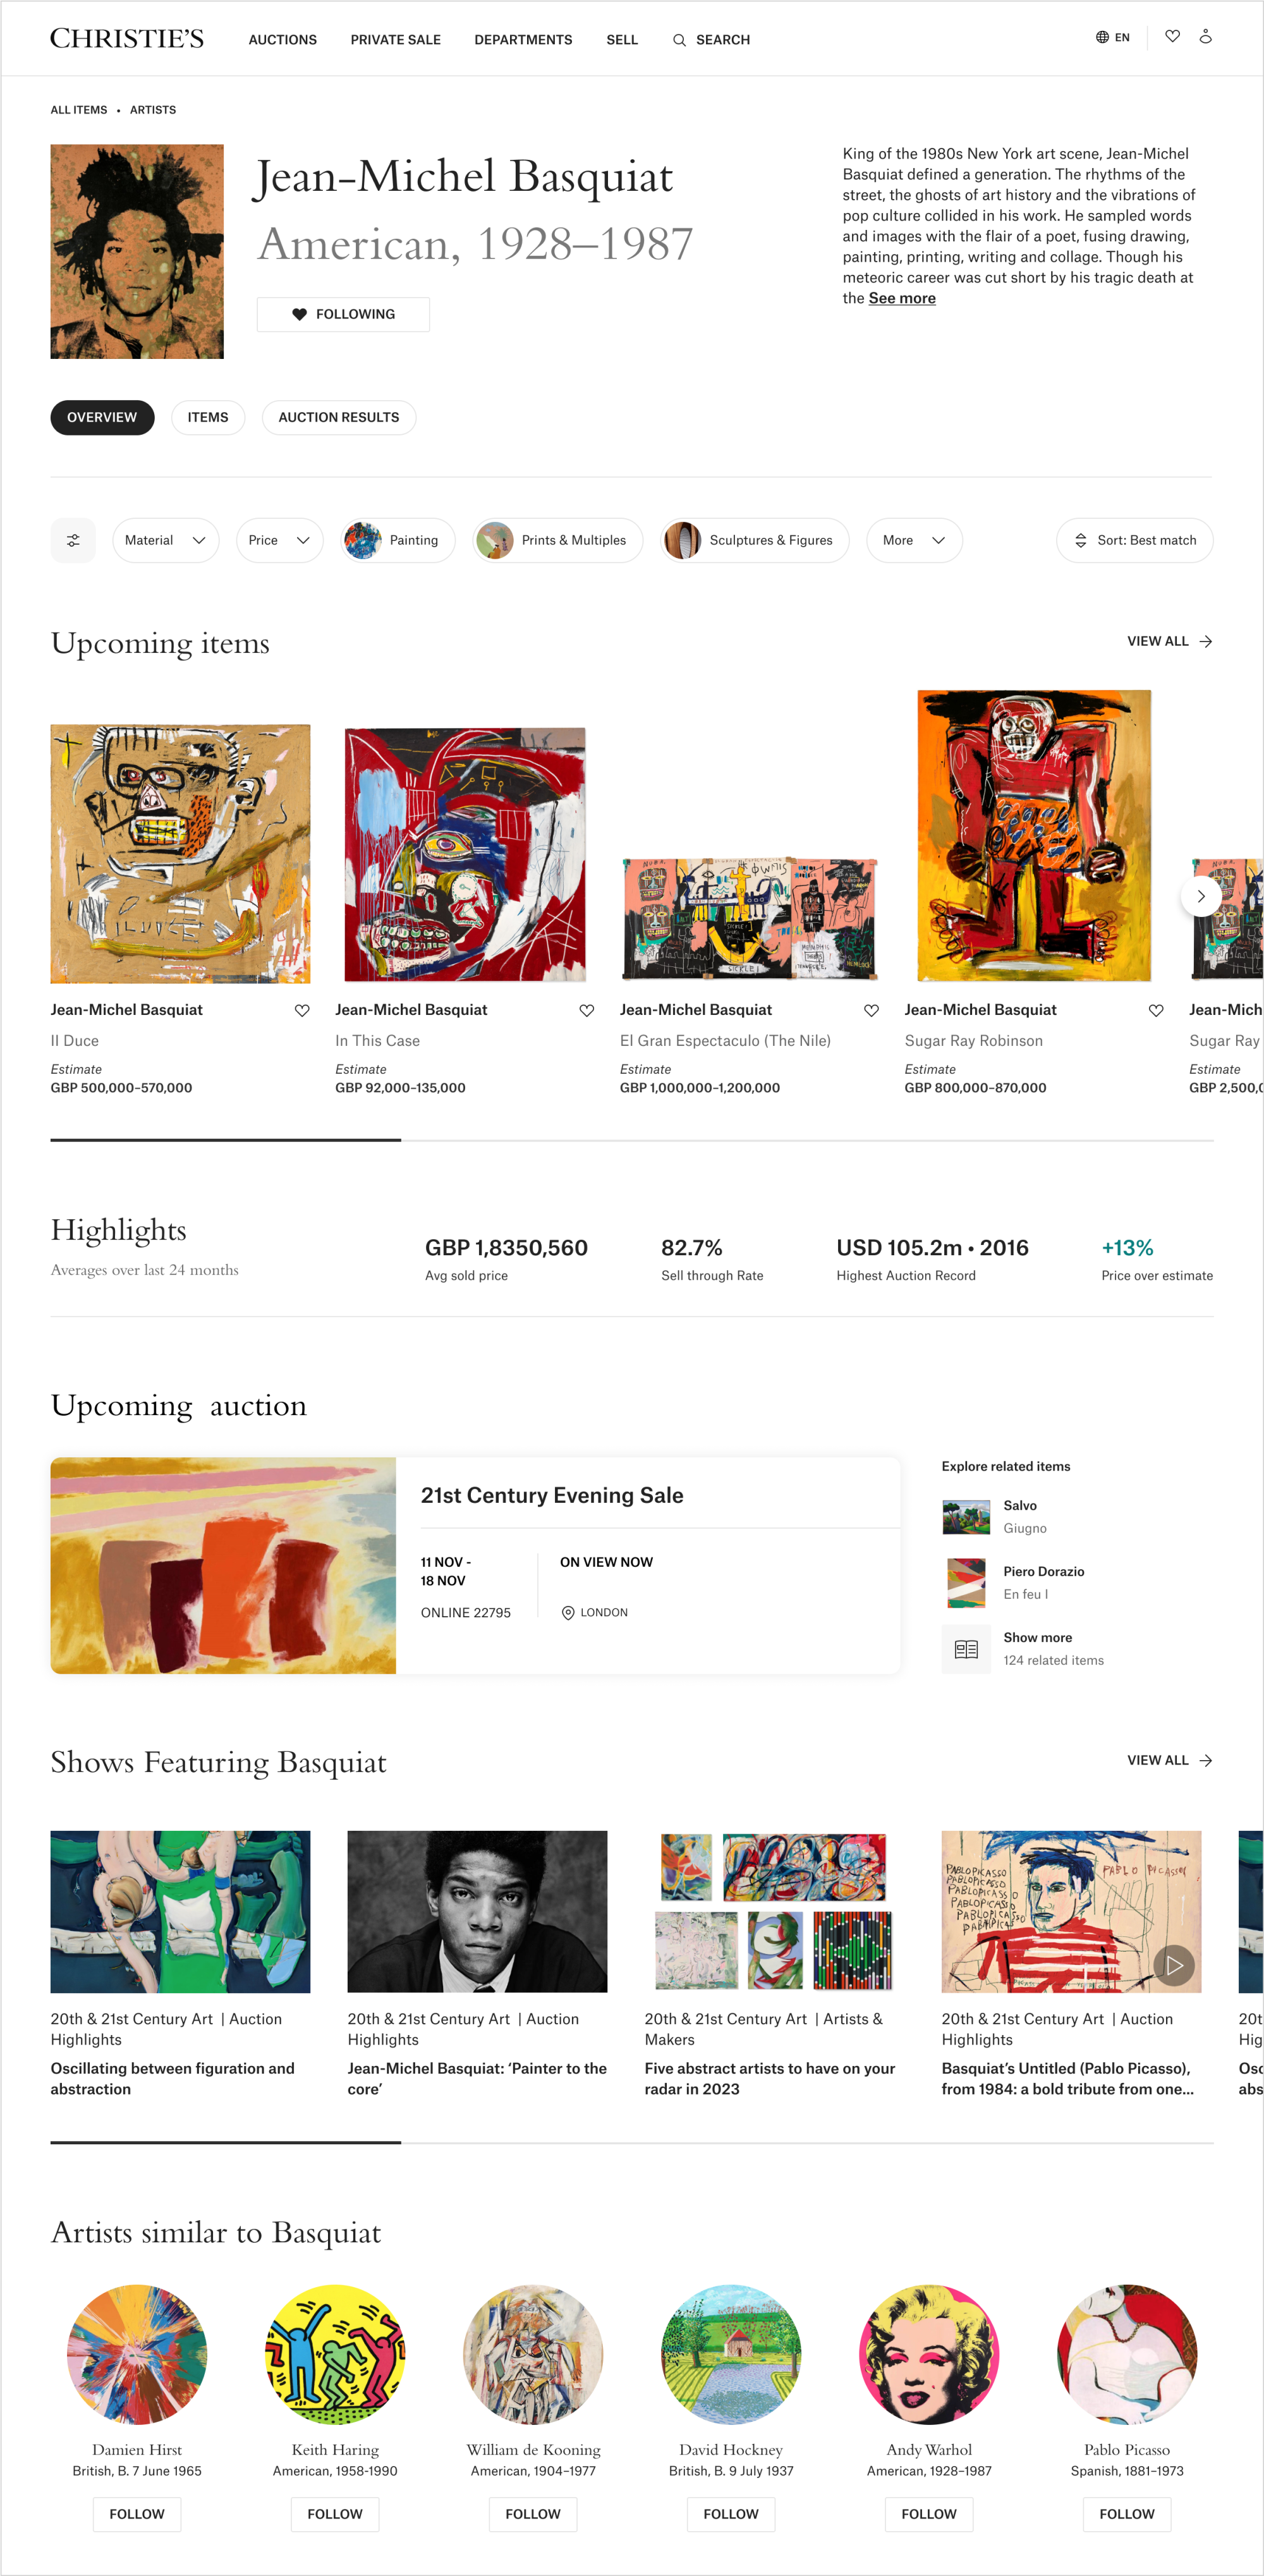Play the Untitled (Pablo Picasso) video
The image size is (1264, 2576).
(x=1174, y=1965)
